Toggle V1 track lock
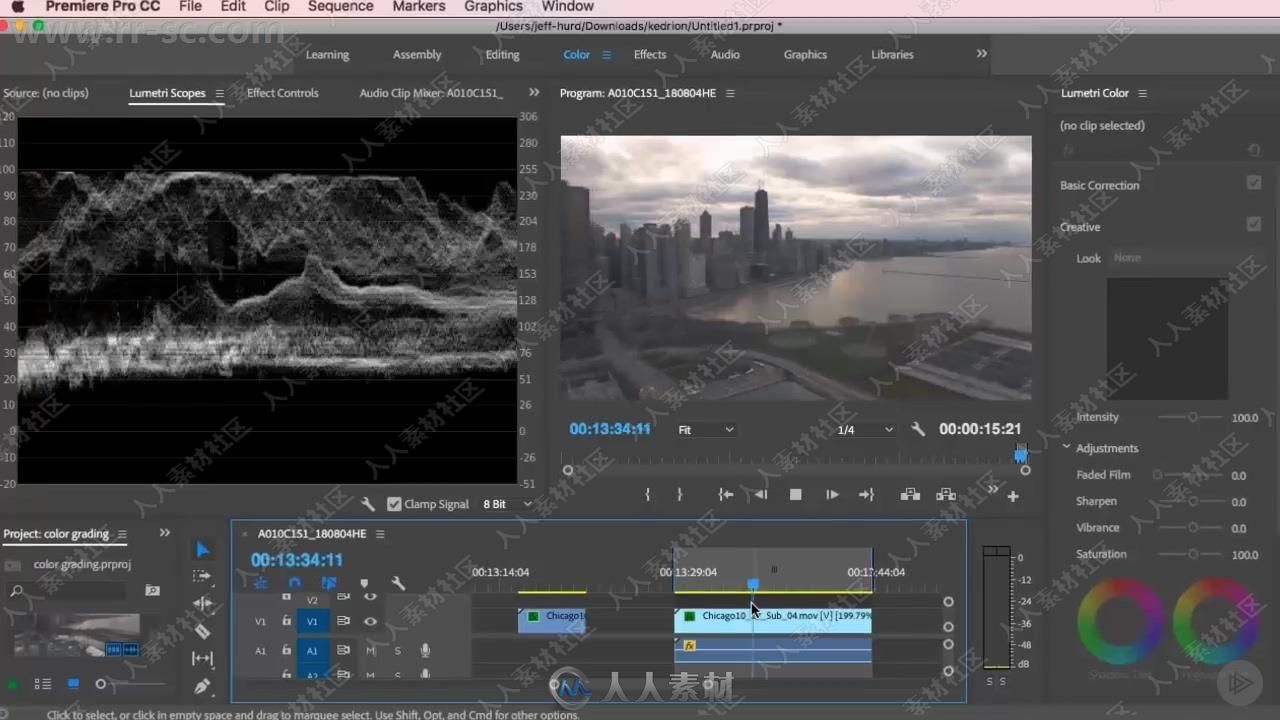 (286, 621)
